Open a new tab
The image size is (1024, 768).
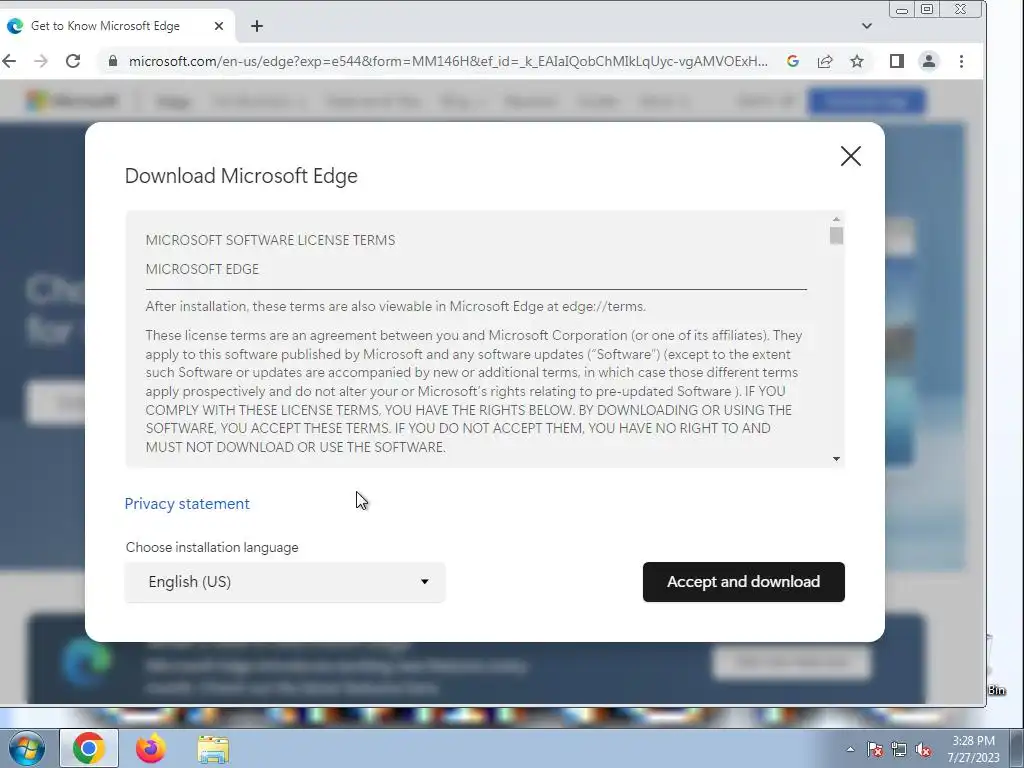[257, 26]
